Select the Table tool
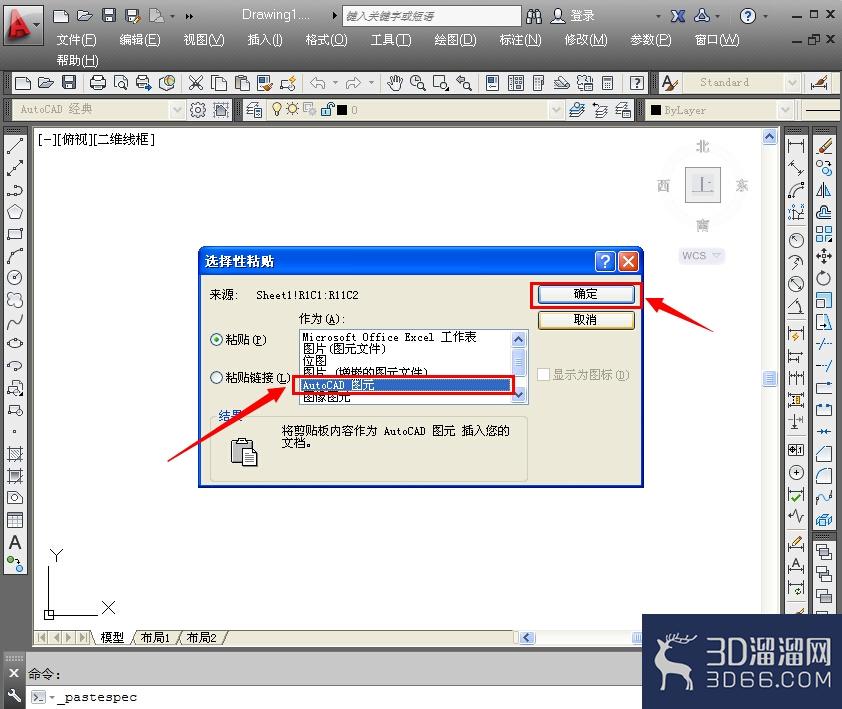 pyautogui.click(x=14, y=520)
